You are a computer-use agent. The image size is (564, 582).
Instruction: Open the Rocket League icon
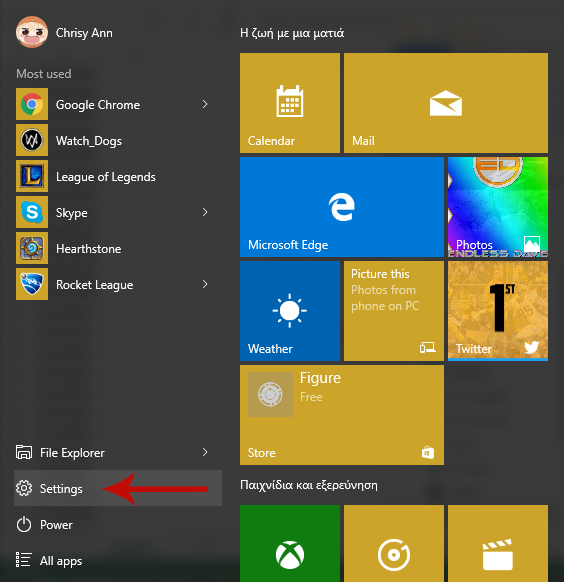click(x=32, y=284)
